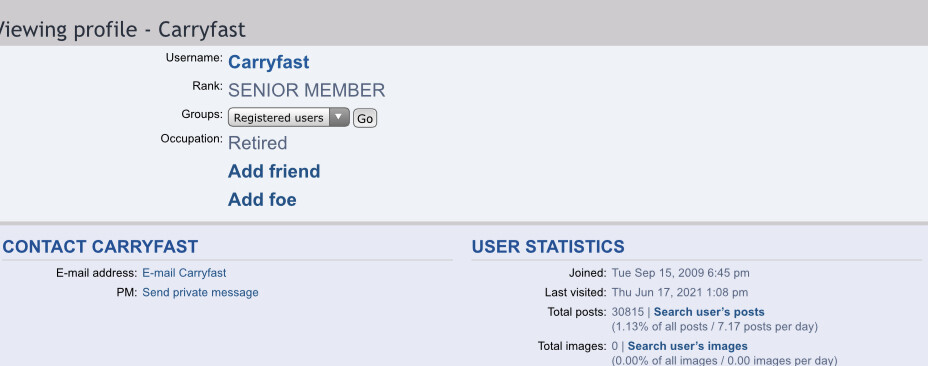
Task: Send private message to Carryfast
Action: [200, 292]
